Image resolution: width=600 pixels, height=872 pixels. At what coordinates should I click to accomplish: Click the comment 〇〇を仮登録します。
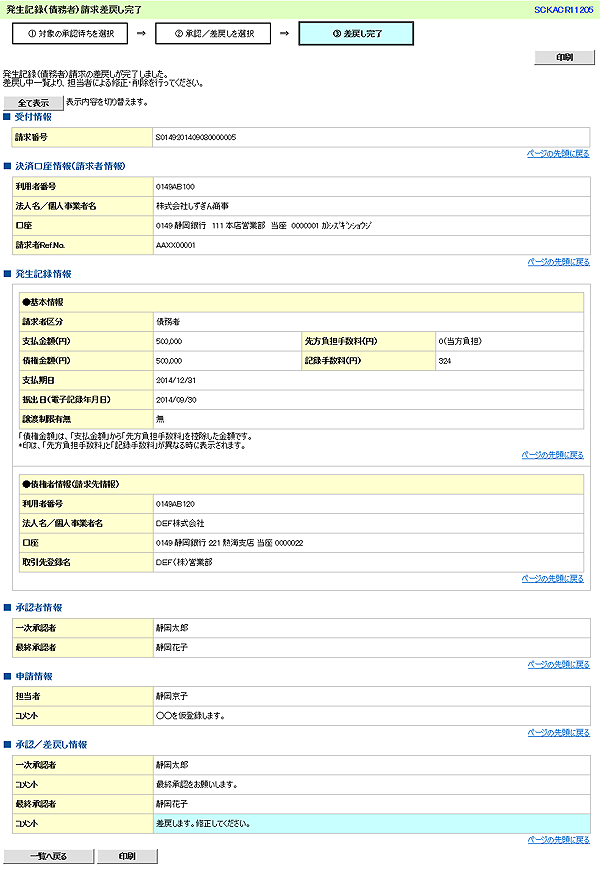[x=191, y=716]
